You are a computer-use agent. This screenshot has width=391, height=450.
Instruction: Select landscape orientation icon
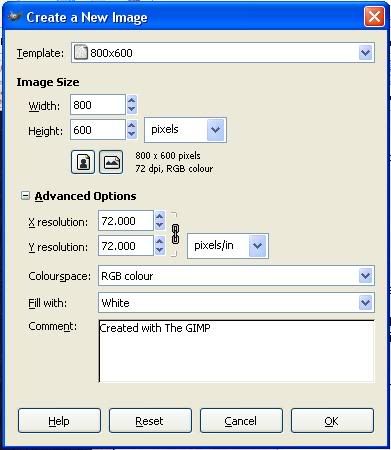tap(111, 162)
